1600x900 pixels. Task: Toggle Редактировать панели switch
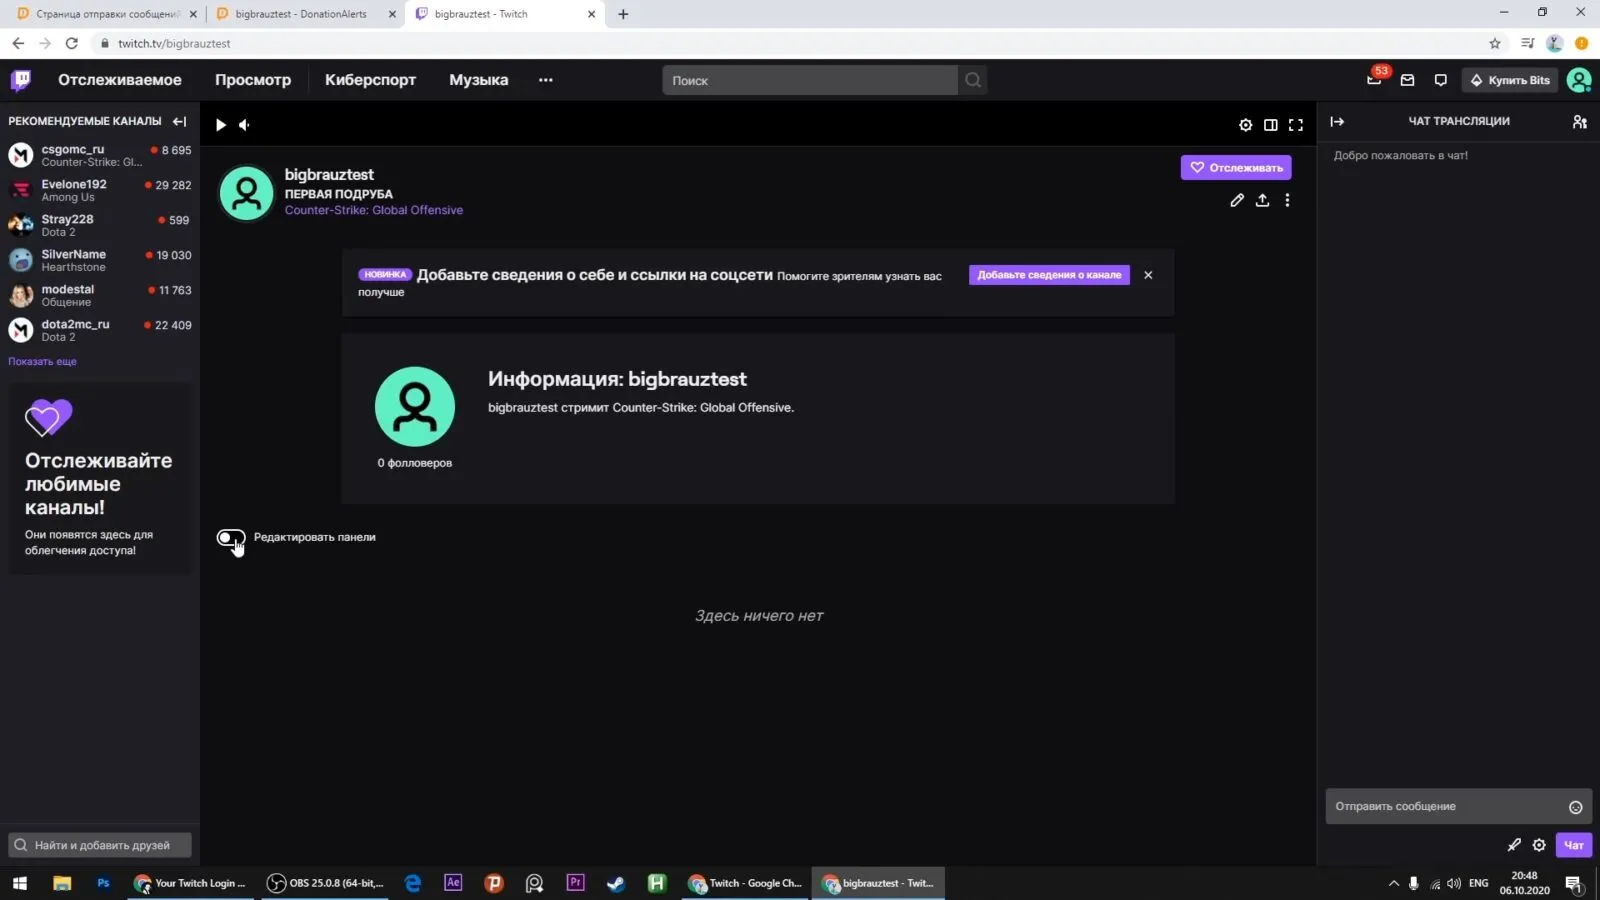[231, 537]
